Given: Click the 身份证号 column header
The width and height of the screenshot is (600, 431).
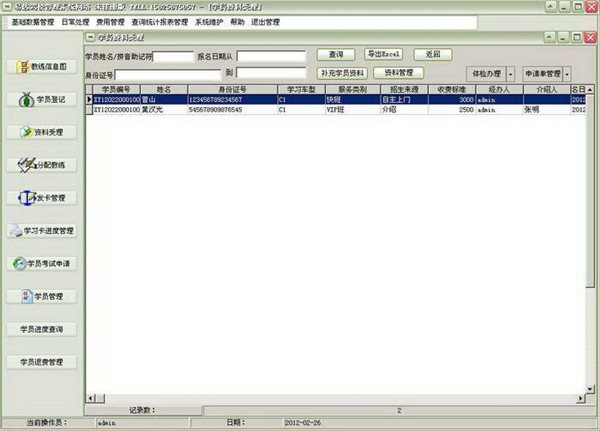Looking at the screenshot, I should tap(233, 90).
